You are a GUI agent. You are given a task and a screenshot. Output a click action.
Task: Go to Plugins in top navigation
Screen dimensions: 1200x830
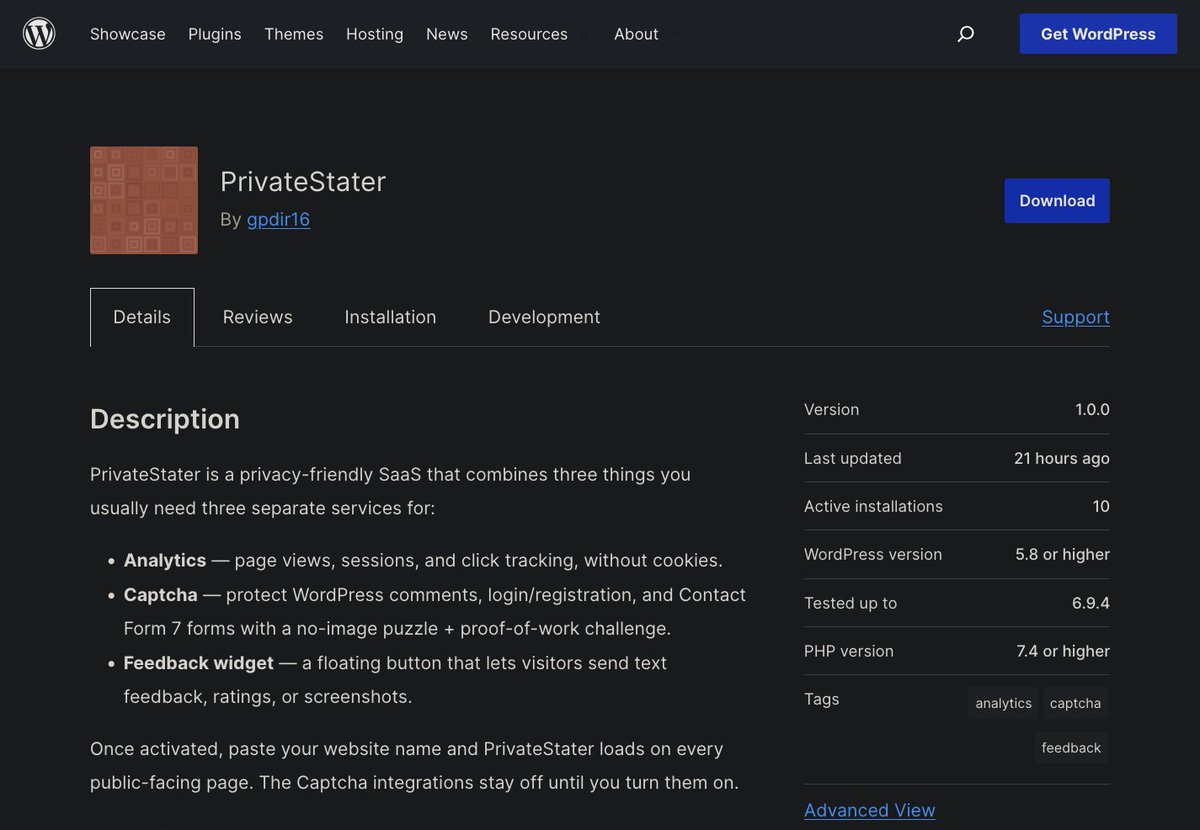(215, 34)
